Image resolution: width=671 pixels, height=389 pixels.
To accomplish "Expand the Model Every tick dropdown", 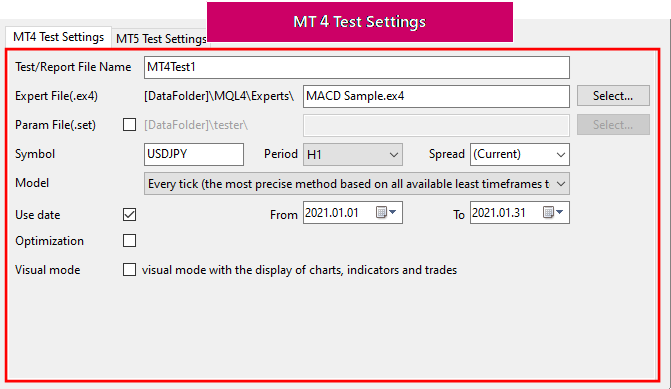I will click(x=356, y=184).
